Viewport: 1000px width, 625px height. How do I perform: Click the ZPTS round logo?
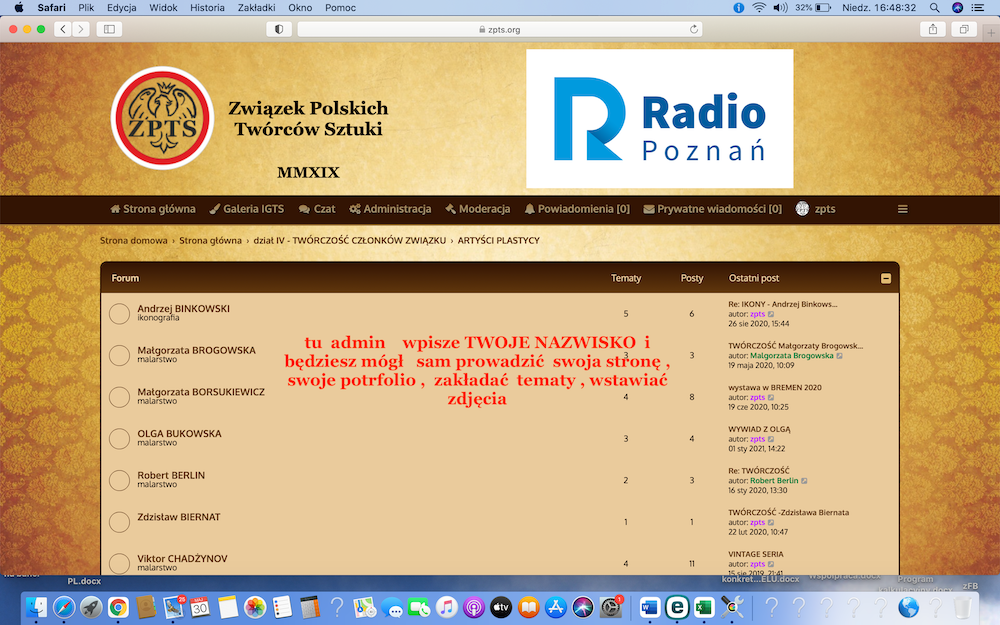pyautogui.click(x=162, y=118)
